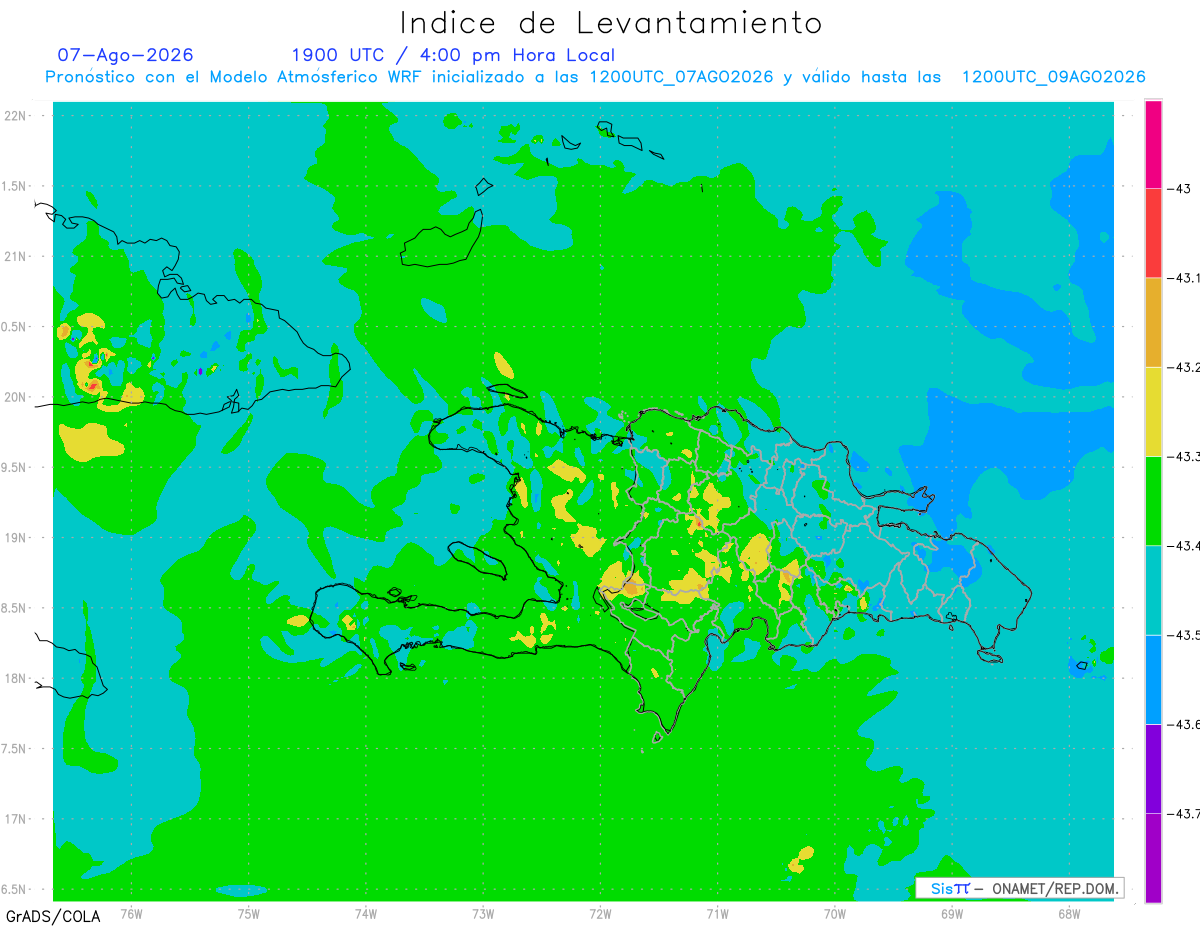Image resolution: width=1200 pixels, height=927 pixels.
Task: Choose the green color bar segment
Action: tap(1153, 500)
